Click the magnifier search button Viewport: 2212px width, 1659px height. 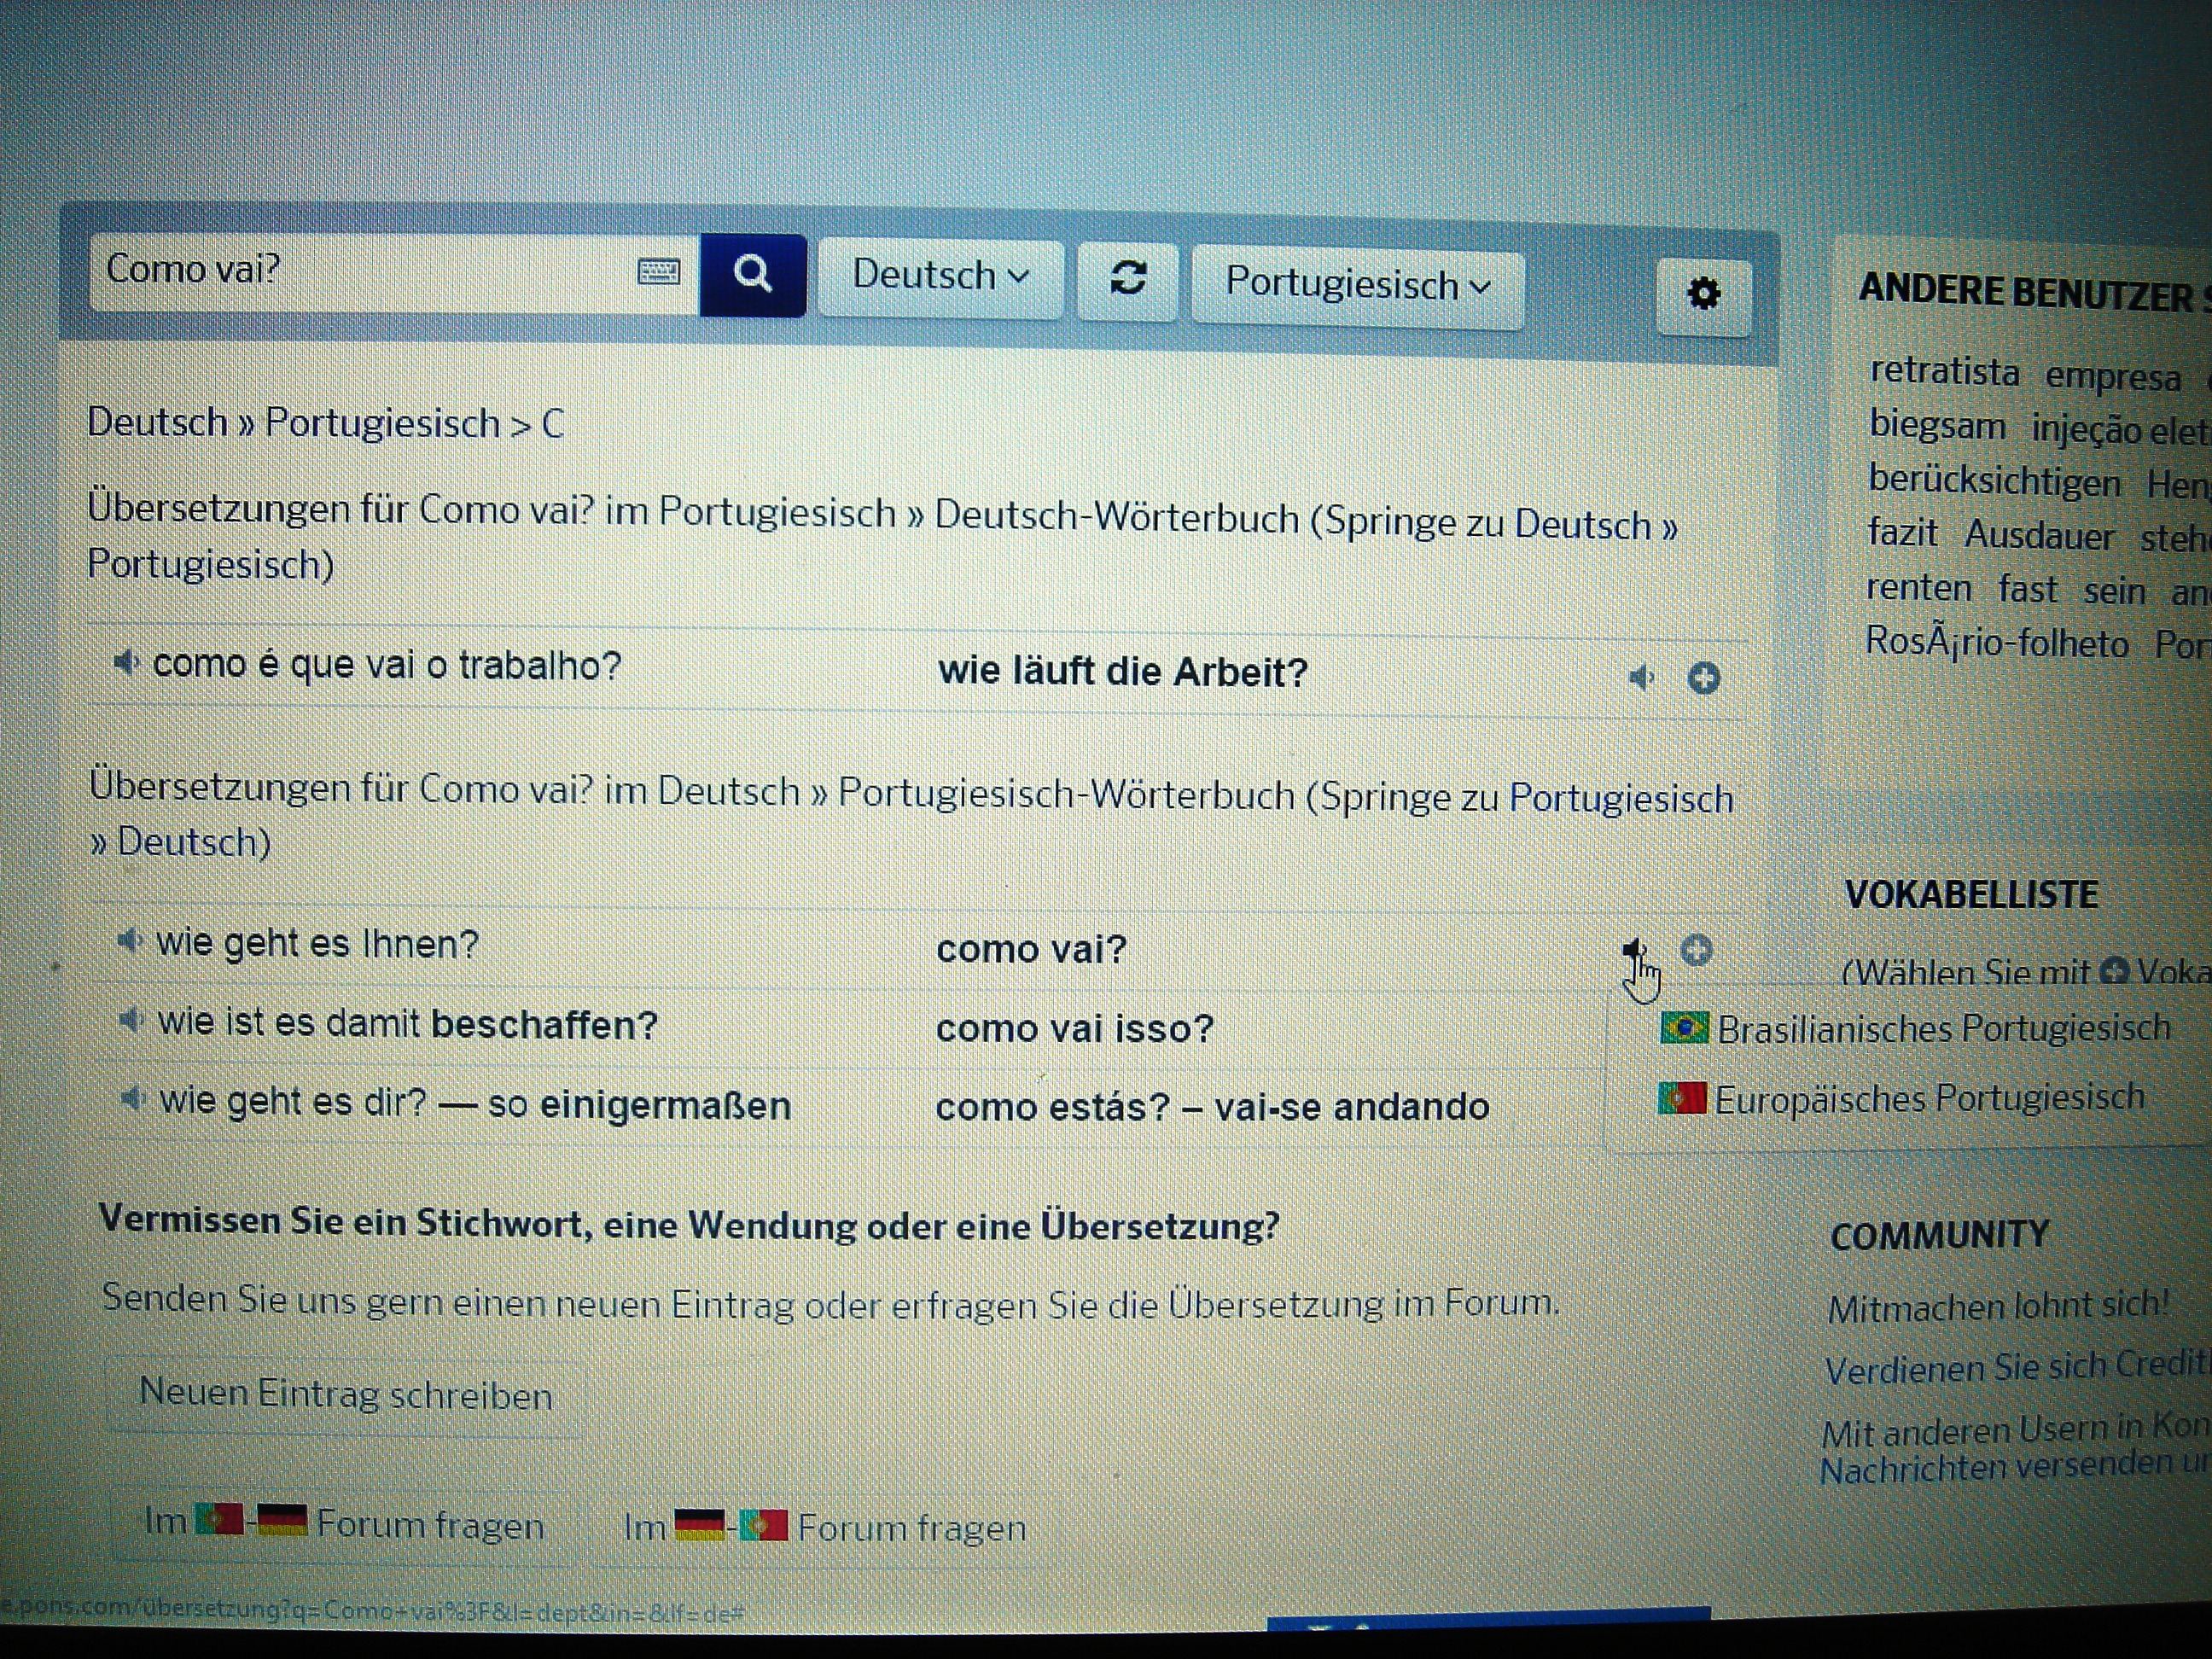click(x=752, y=274)
